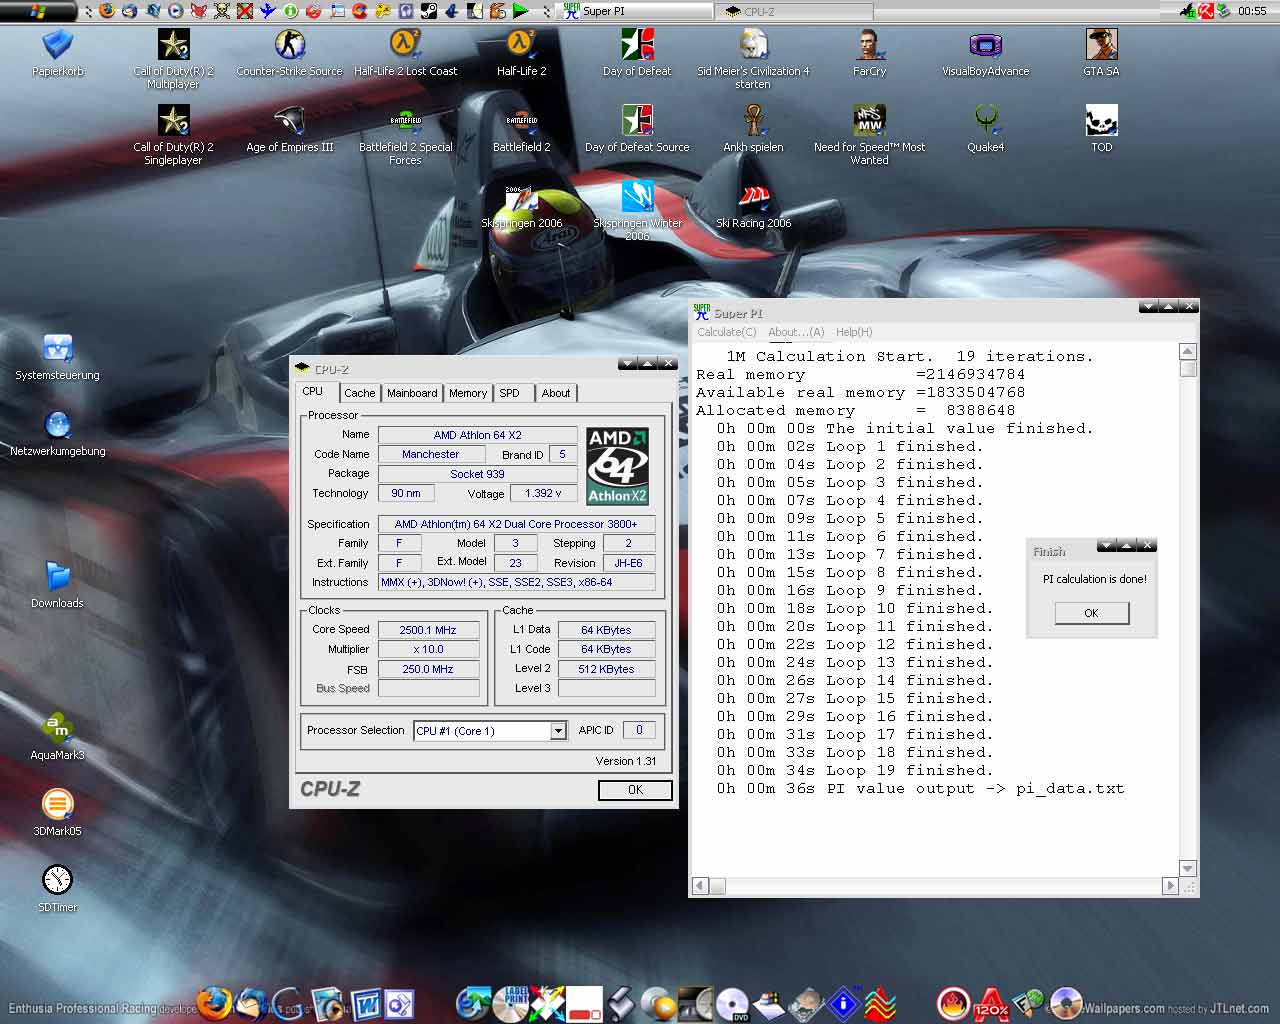Image resolution: width=1280 pixels, height=1024 pixels.
Task: Click the OK button in CPU-Z
Action: click(x=635, y=790)
